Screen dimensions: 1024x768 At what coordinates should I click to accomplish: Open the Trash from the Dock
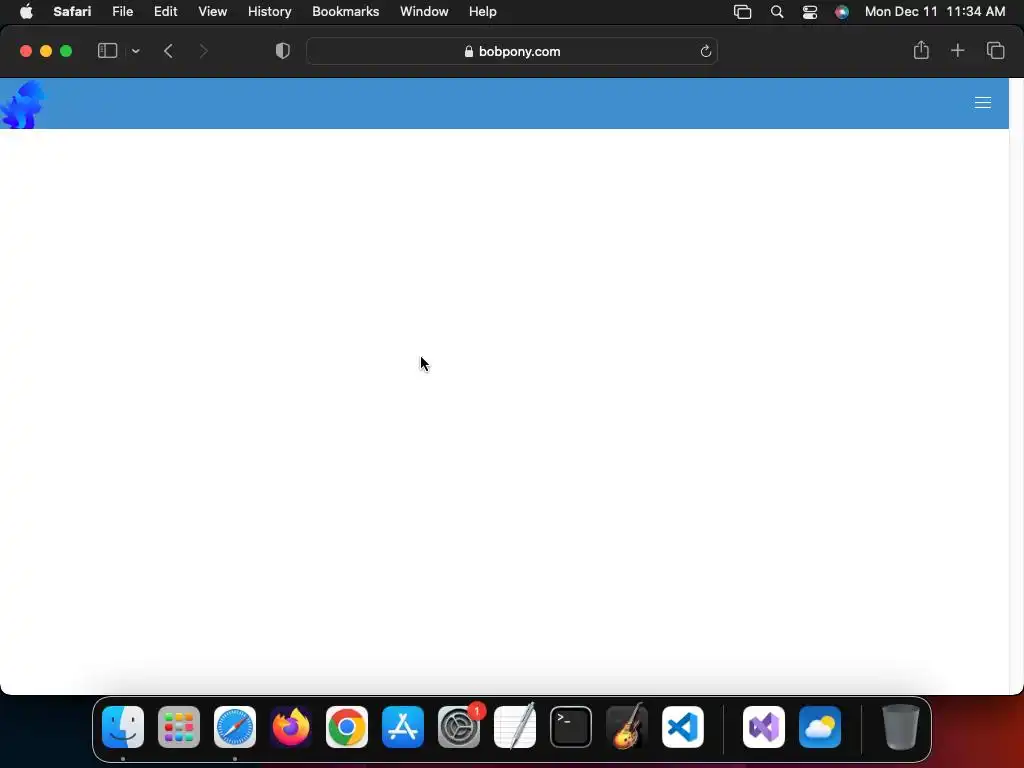pyautogui.click(x=901, y=727)
